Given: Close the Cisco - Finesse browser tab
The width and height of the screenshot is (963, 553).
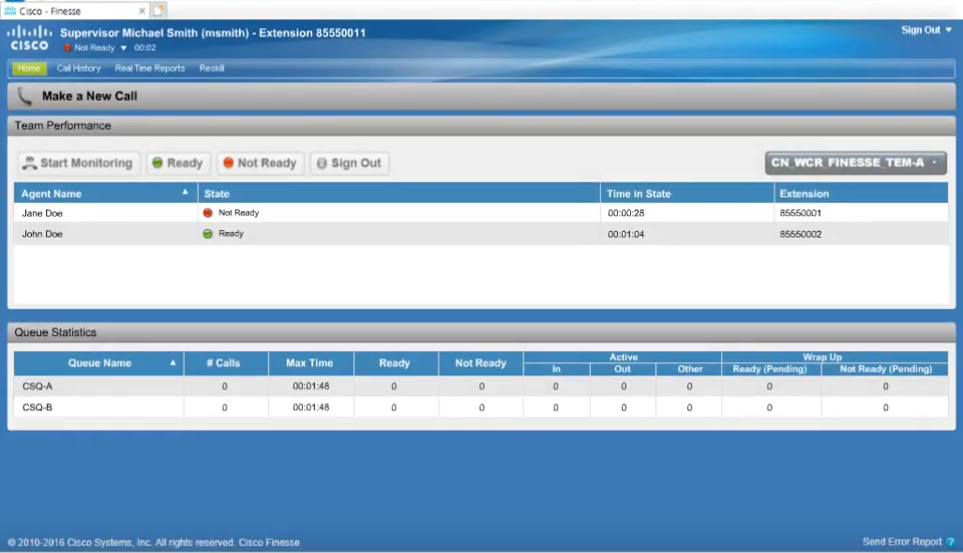Looking at the screenshot, I should click(x=142, y=10).
